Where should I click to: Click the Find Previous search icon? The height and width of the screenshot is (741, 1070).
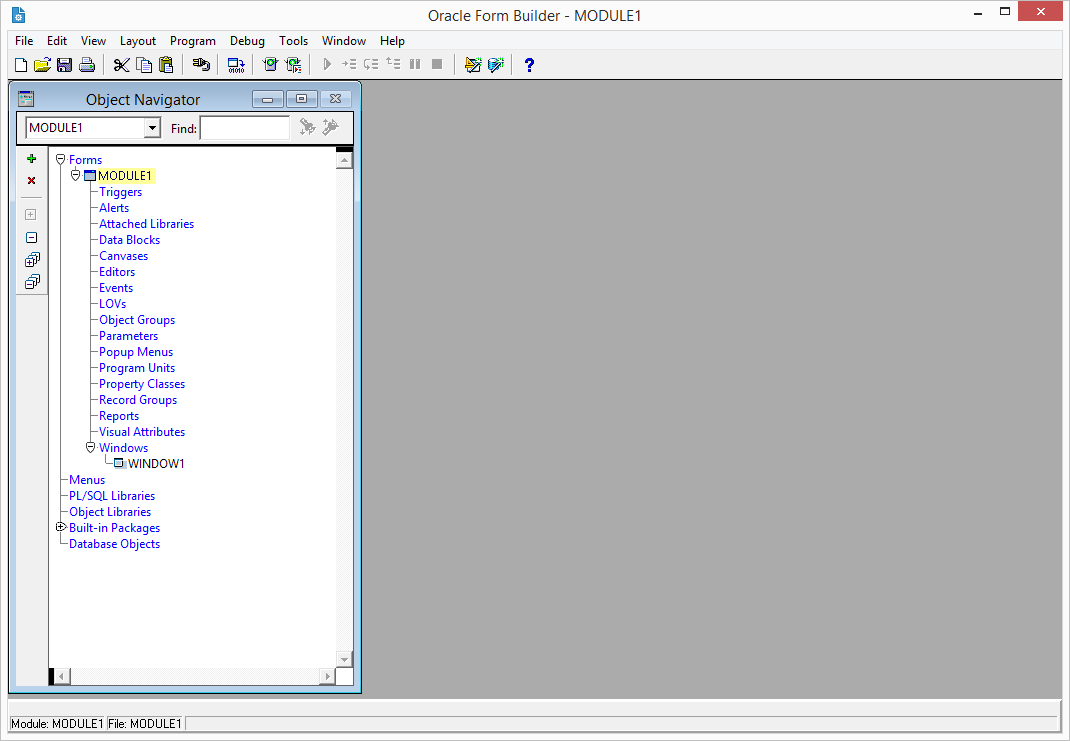click(330, 128)
